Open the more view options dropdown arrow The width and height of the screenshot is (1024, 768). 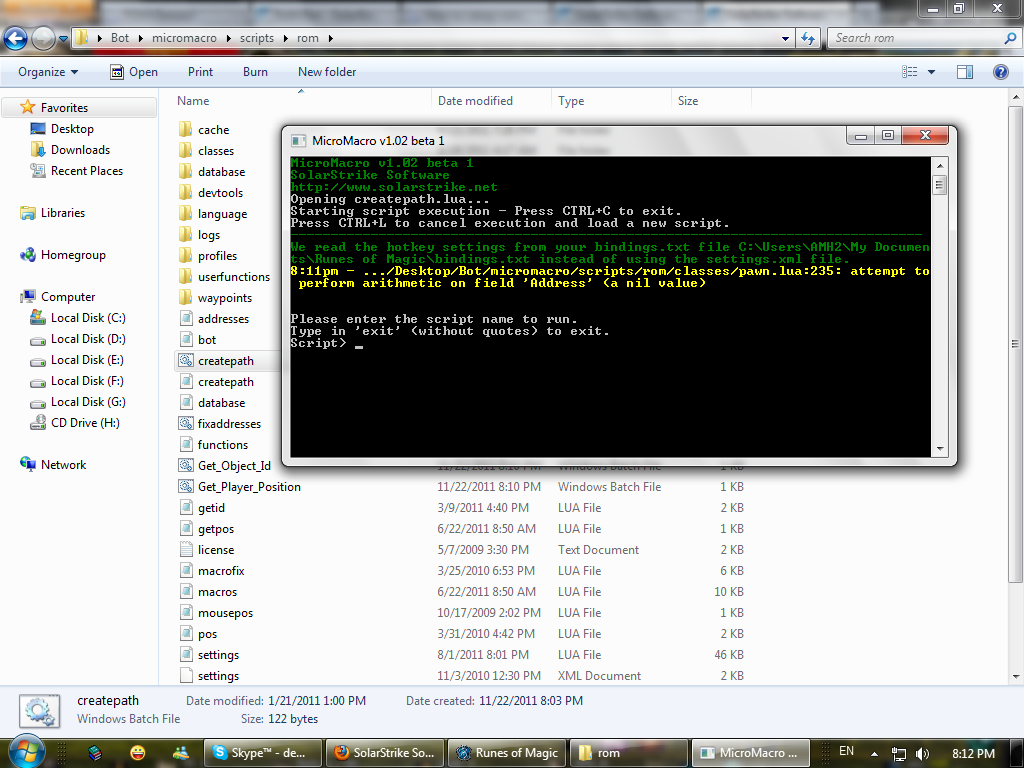click(x=931, y=72)
